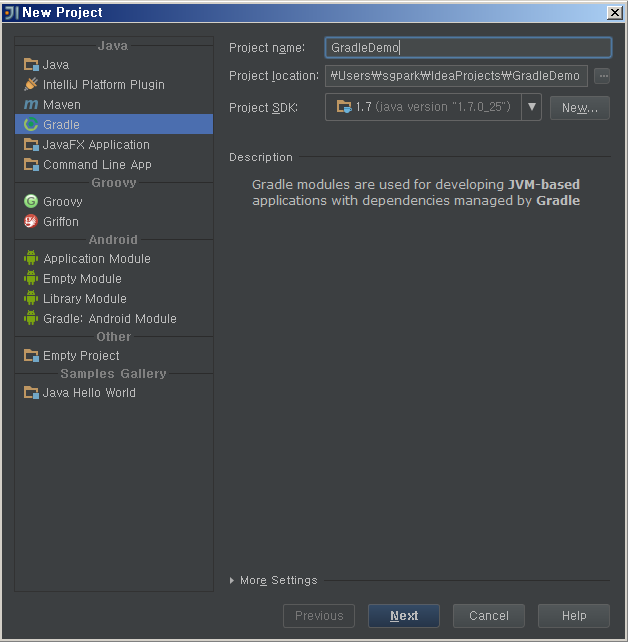Click the Project location label
The image size is (628, 642).
(273, 76)
